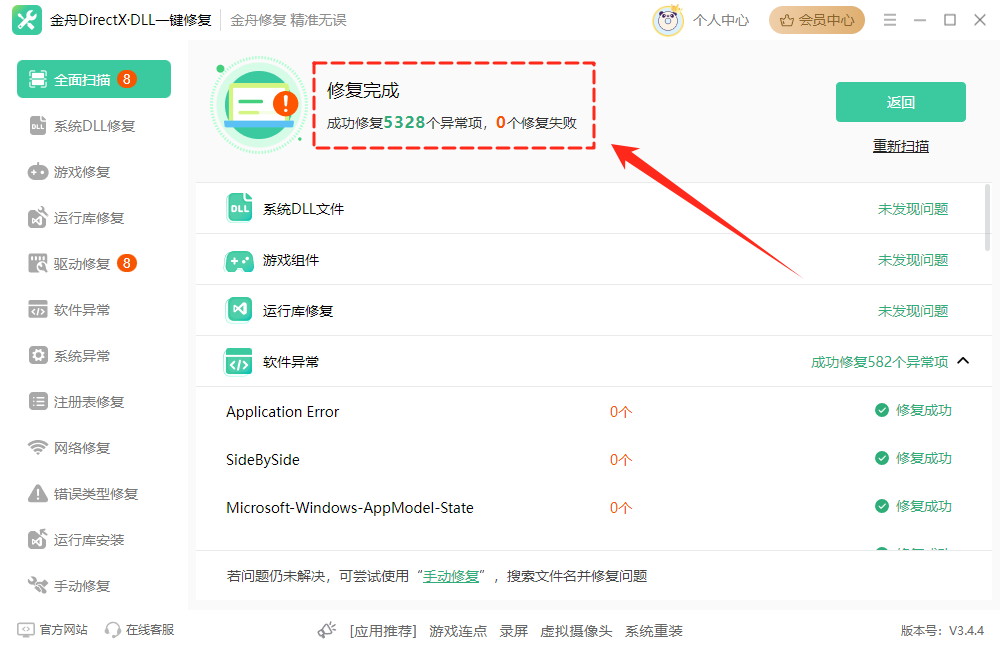Open 会员中心
1000x650 pixels.
816,19
